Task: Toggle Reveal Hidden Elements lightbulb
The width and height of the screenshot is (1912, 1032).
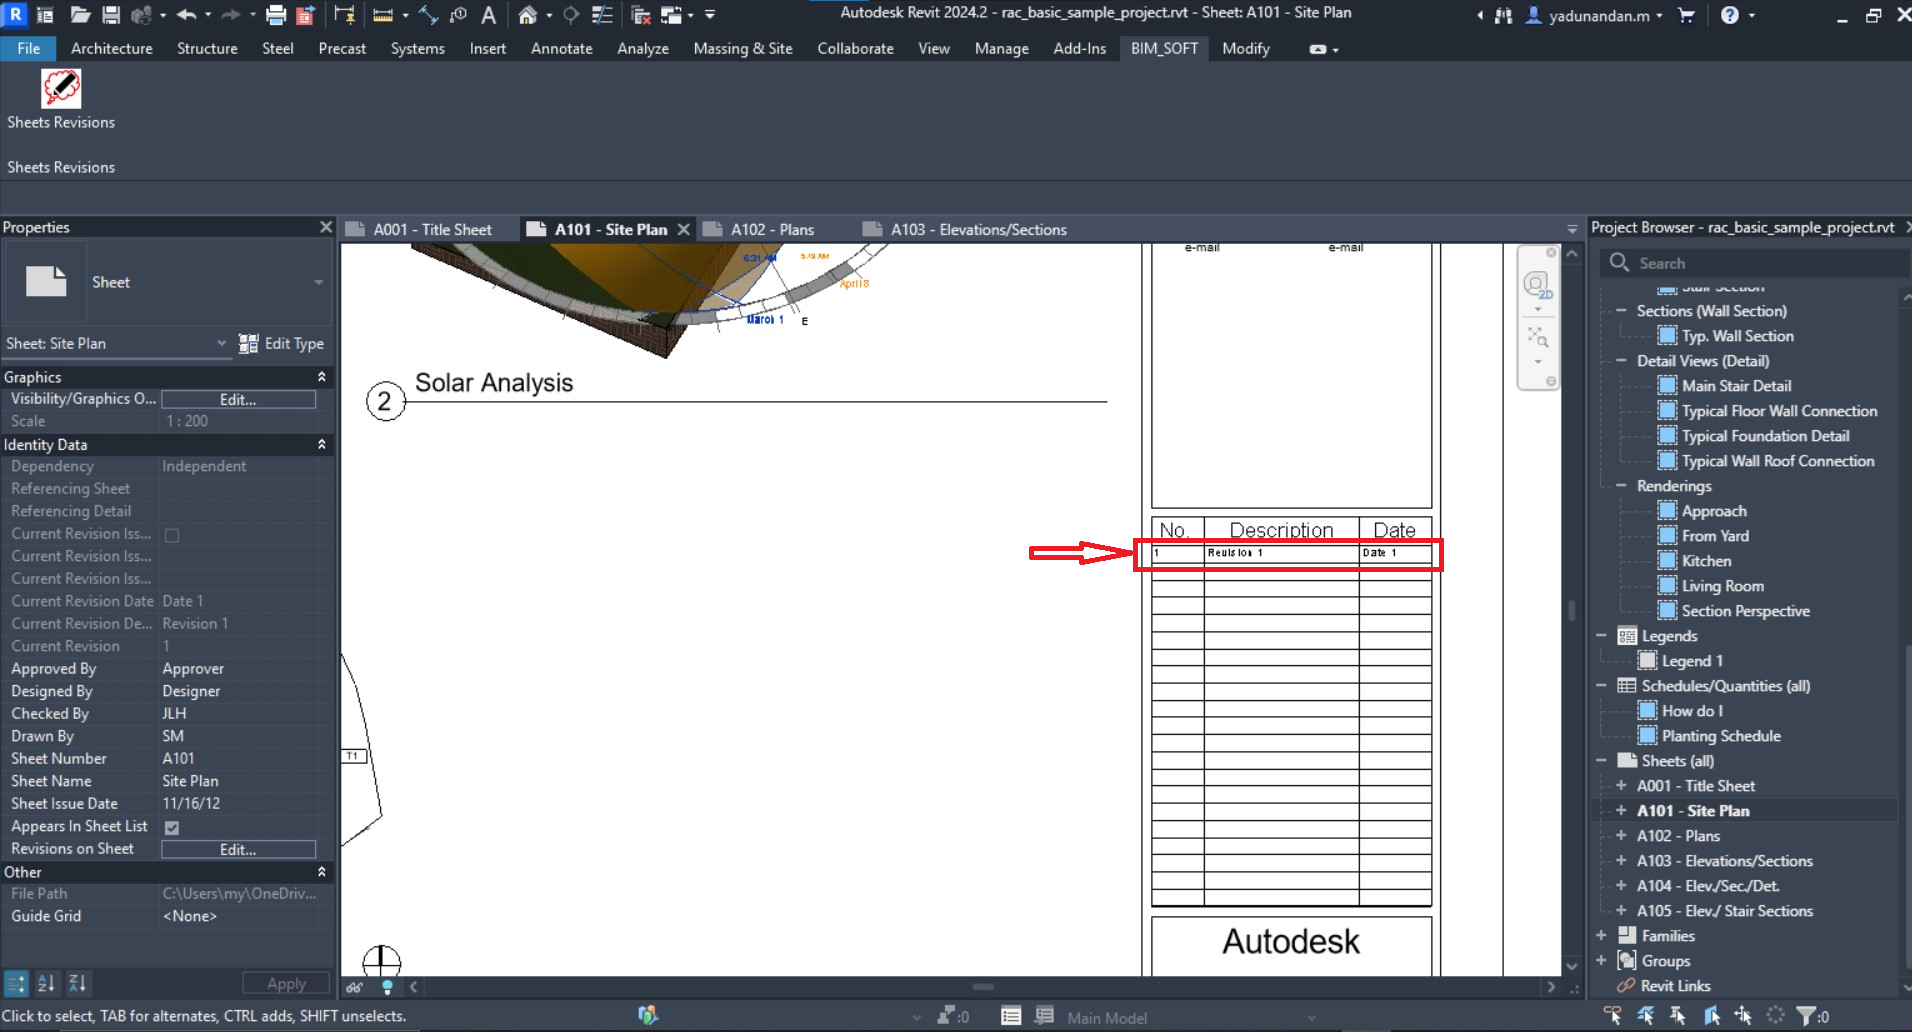Action: point(388,987)
